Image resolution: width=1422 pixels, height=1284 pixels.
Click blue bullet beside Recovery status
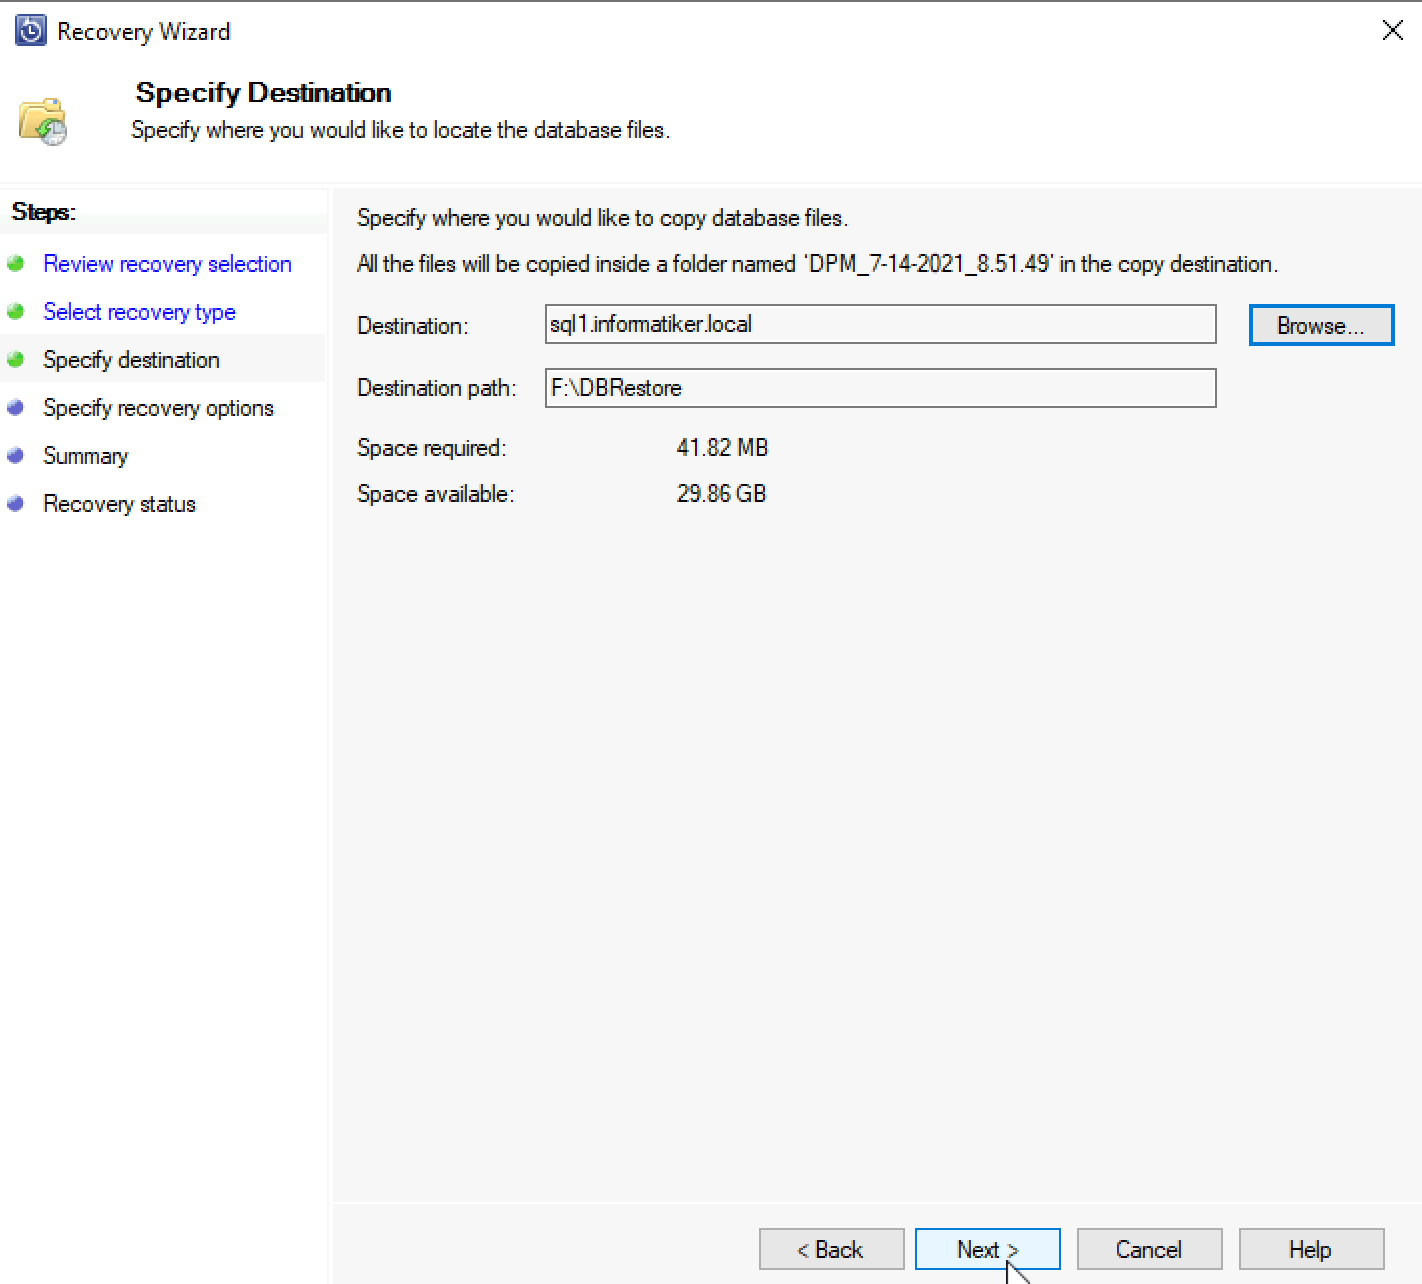[15, 503]
